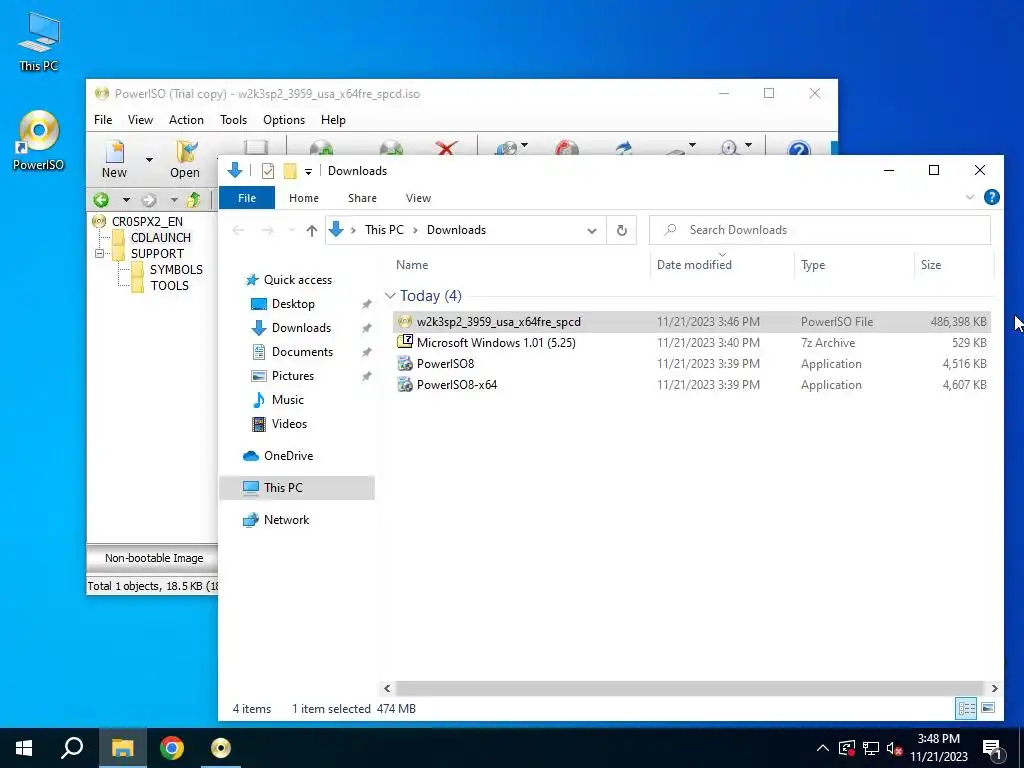Open dropdown arrow next to New button
The image size is (1024, 768).
click(x=149, y=160)
